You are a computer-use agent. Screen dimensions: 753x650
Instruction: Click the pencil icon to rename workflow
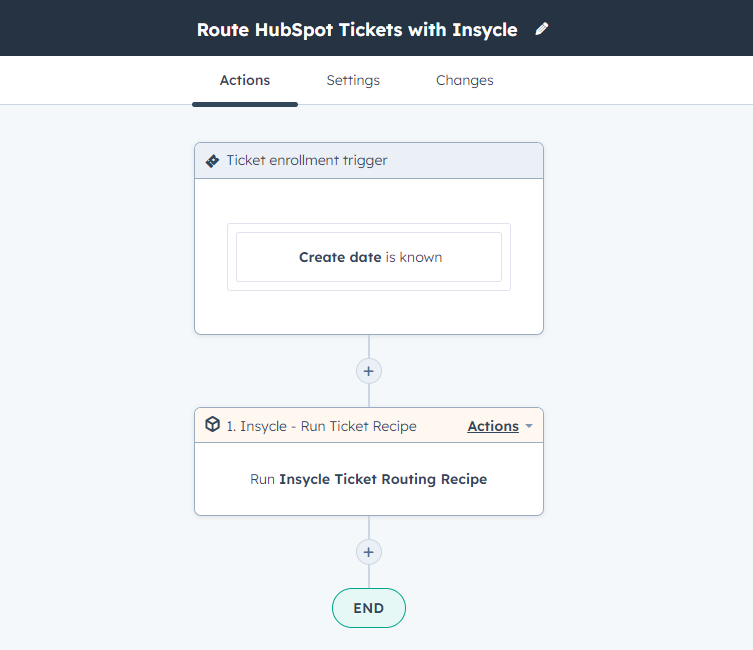(542, 29)
